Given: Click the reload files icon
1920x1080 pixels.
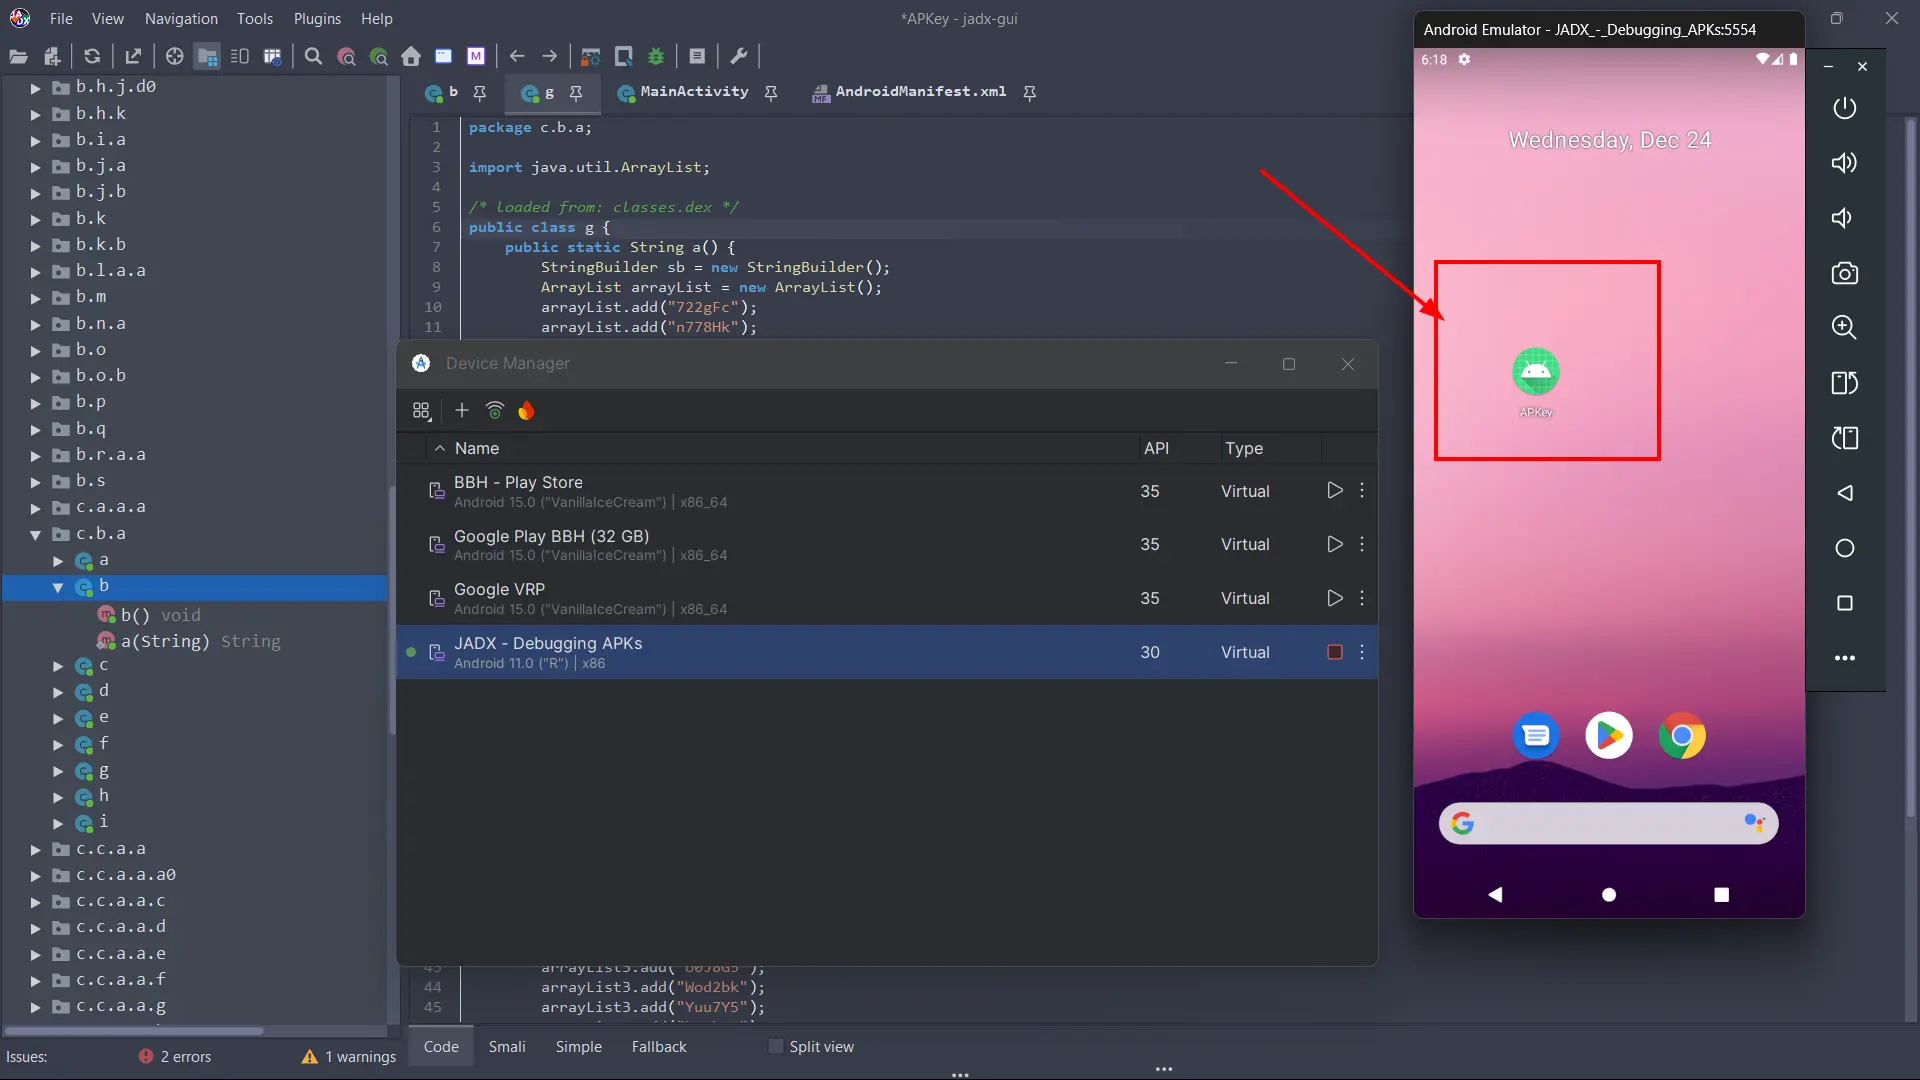Looking at the screenshot, I should coord(92,57).
